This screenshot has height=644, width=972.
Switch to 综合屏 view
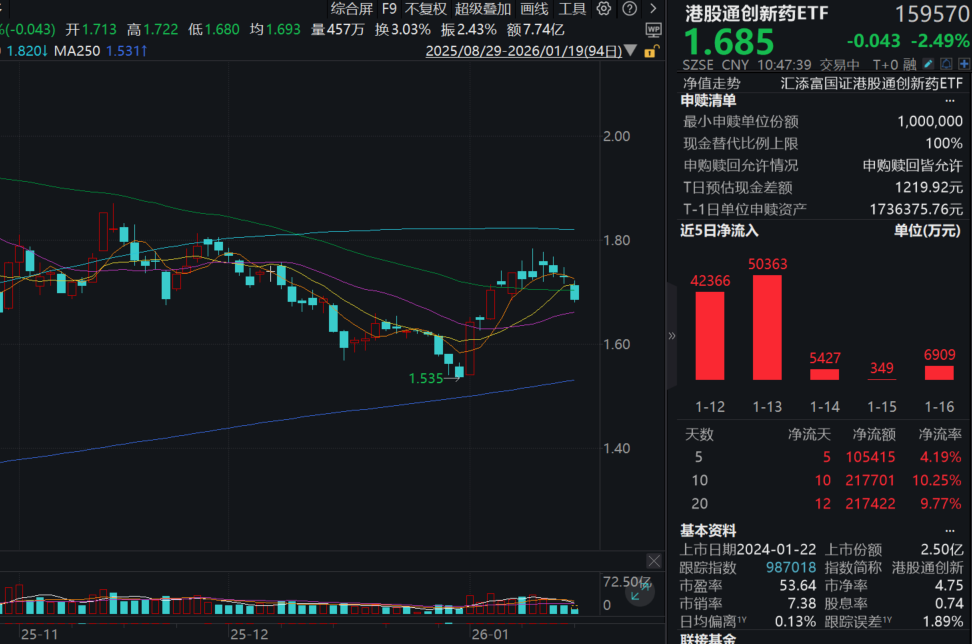[x=349, y=8]
